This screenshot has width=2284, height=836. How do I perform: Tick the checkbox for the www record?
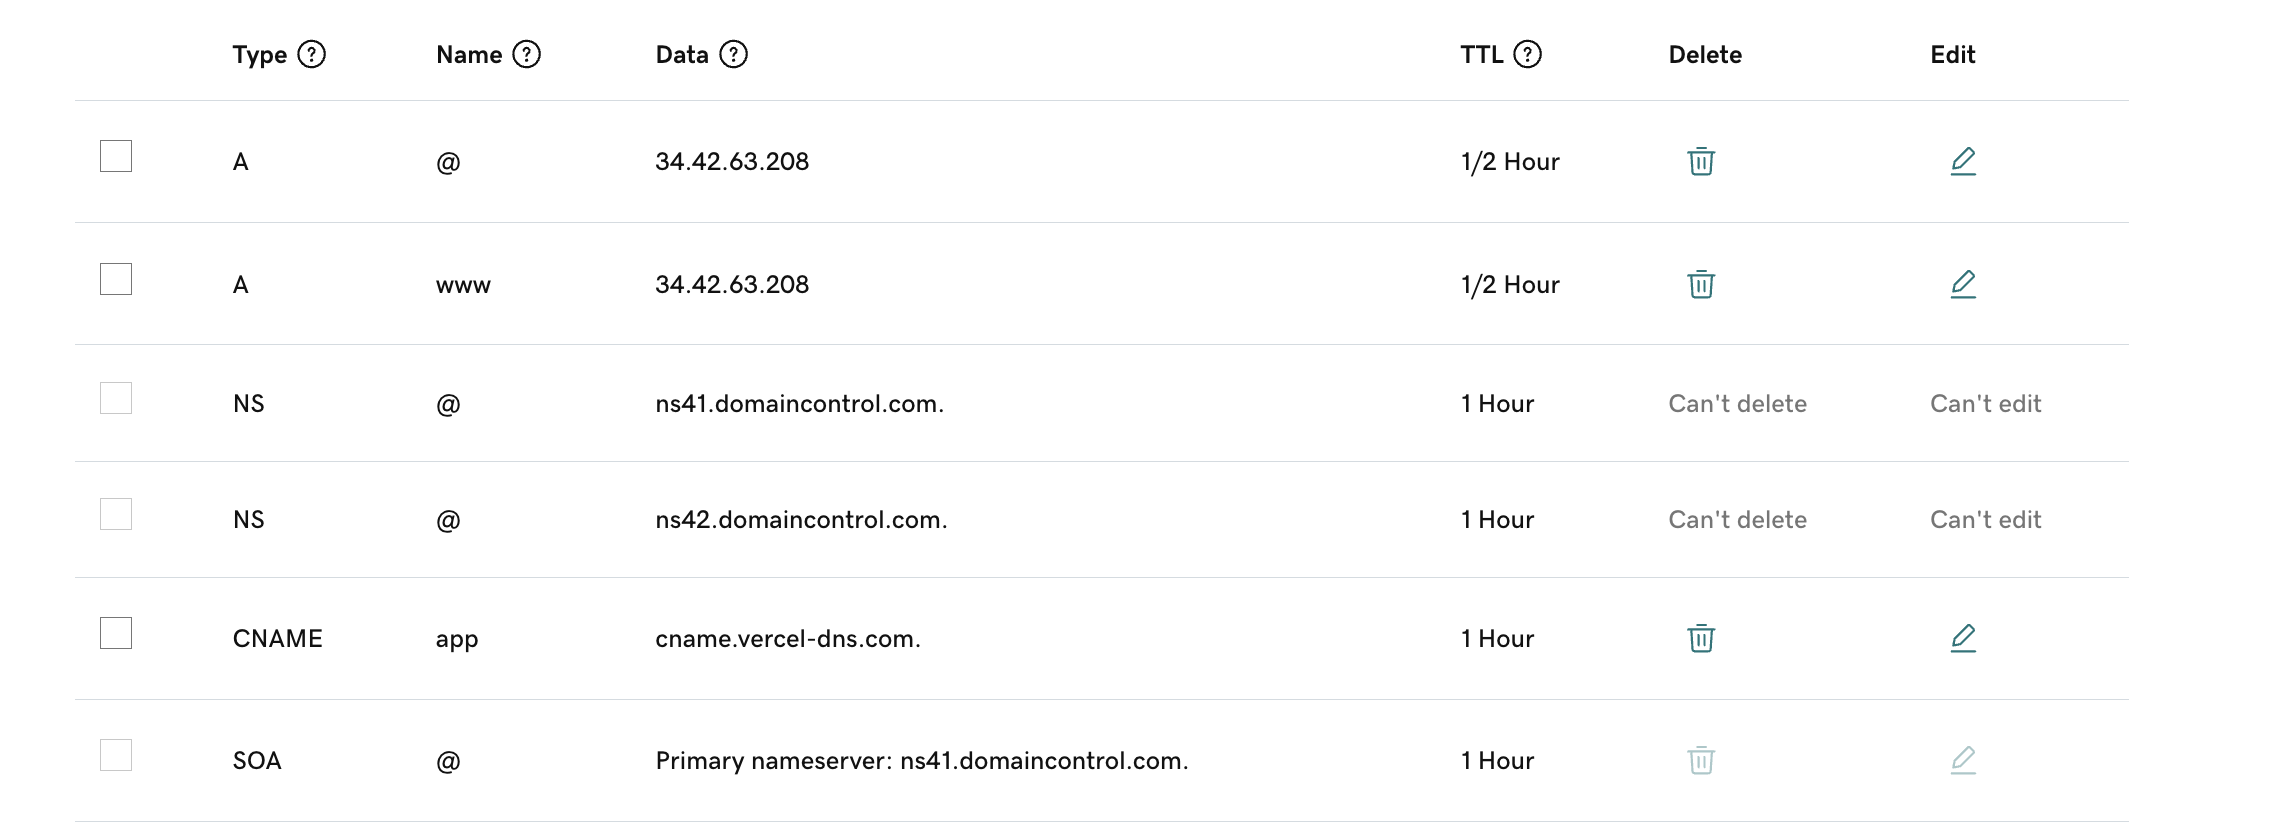tap(116, 279)
